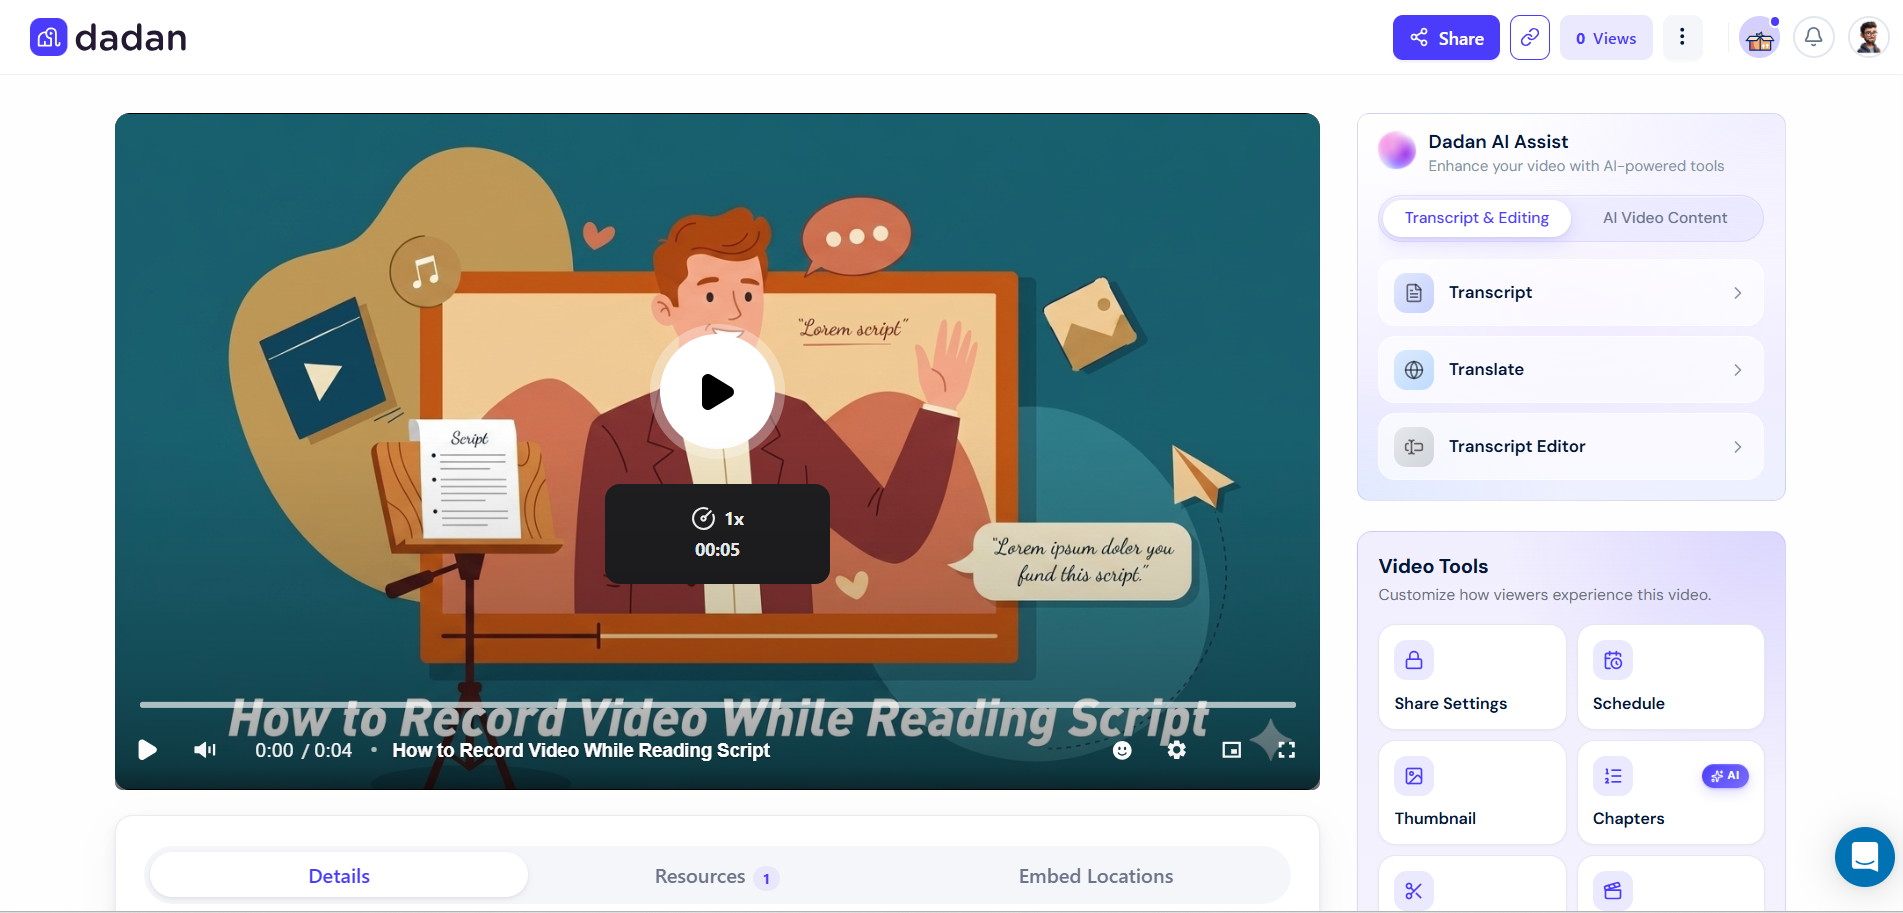The height and width of the screenshot is (913, 1903).
Task: Open the support chat bubble
Action: tap(1864, 857)
